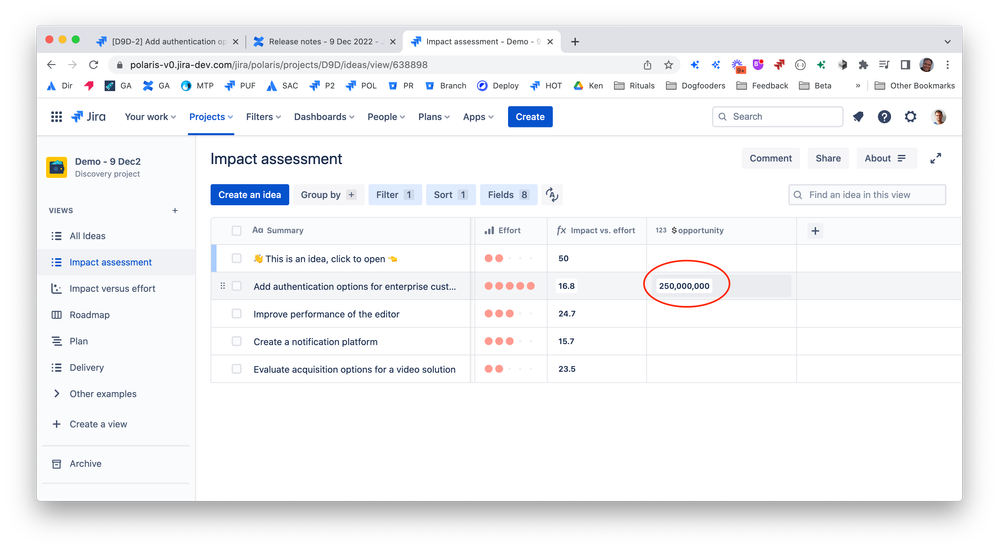Open the Group by button
Screen dimensions: 999x550
click(x=327, y=195)
